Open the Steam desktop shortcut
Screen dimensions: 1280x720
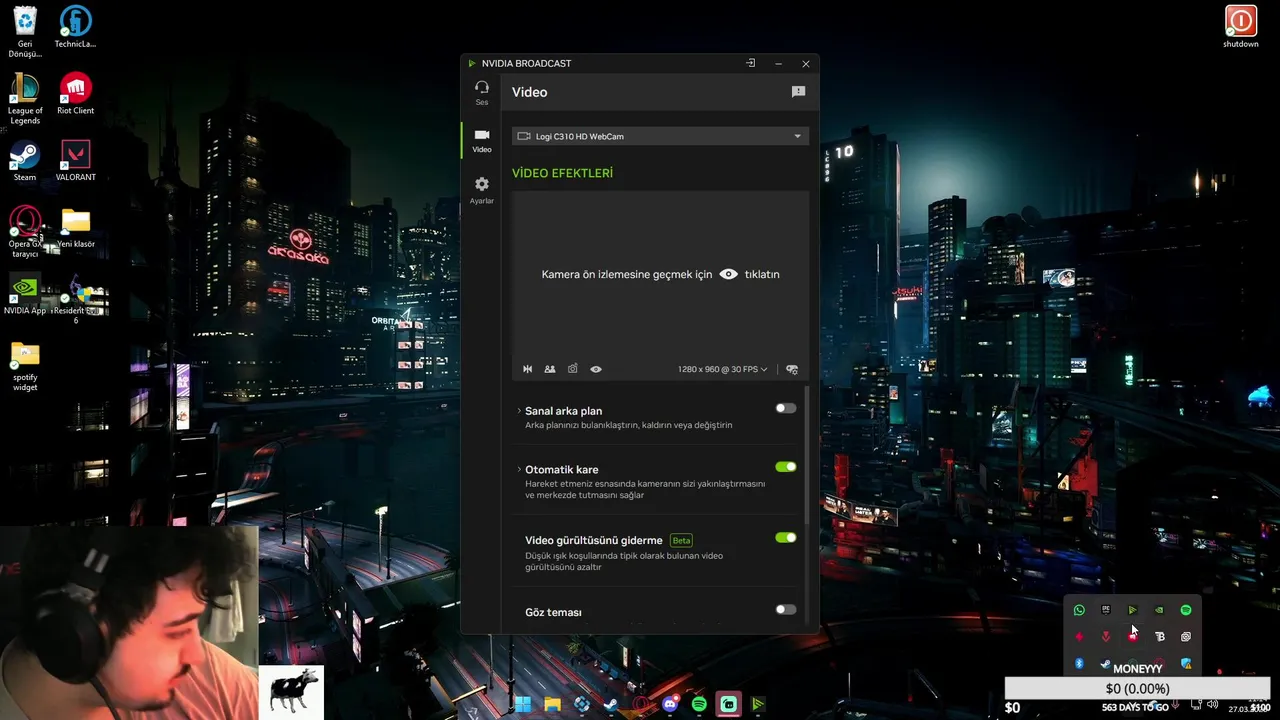[x=25, y=161]
